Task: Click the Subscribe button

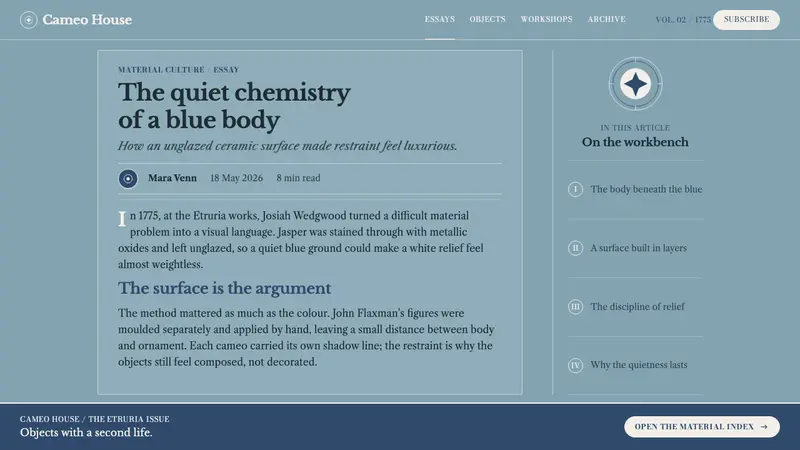Action: pyautogui.click(x=746, y=19)
